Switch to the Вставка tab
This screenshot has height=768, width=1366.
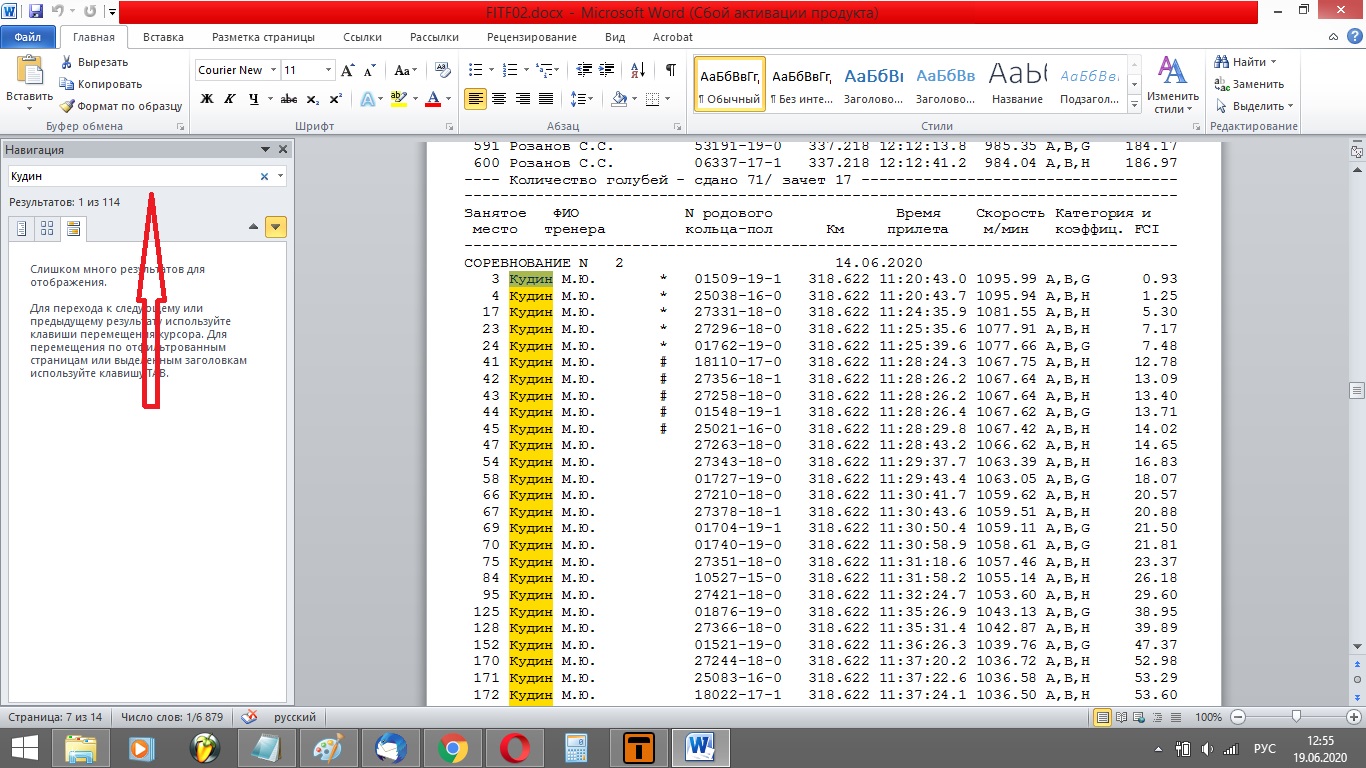(163, 37)
